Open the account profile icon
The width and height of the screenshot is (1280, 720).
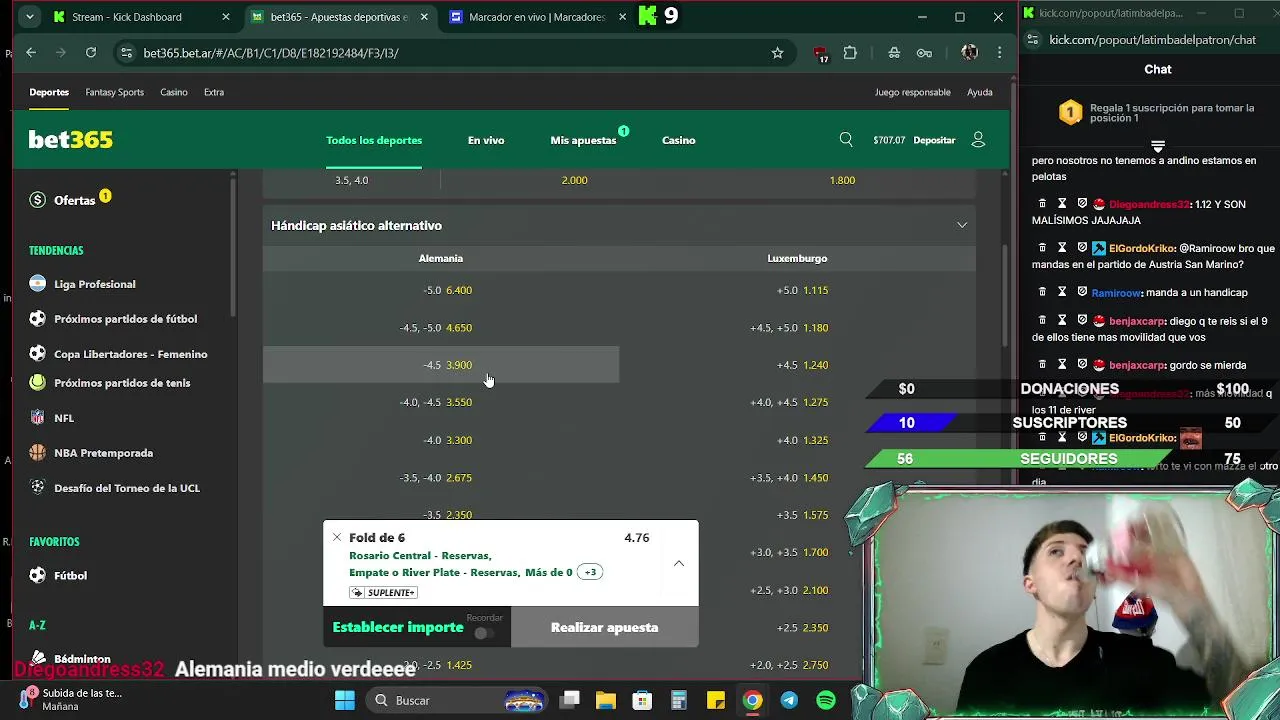coord(978,140)
